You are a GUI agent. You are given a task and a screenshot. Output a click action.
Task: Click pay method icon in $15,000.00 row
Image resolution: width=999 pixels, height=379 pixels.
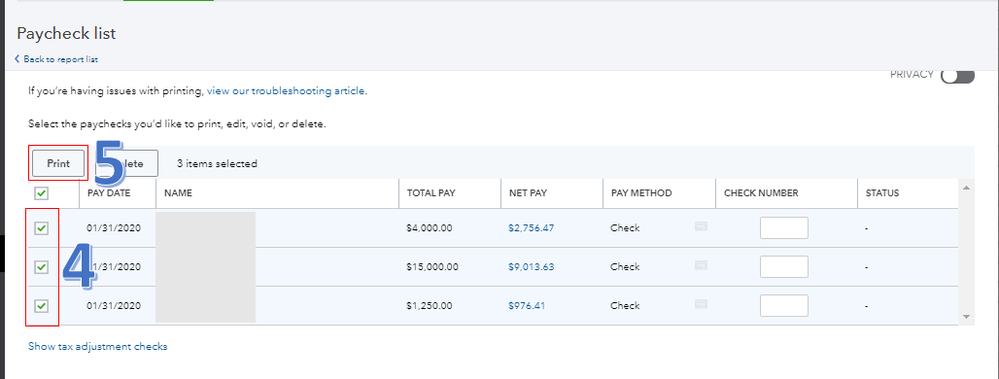point(701,265)
